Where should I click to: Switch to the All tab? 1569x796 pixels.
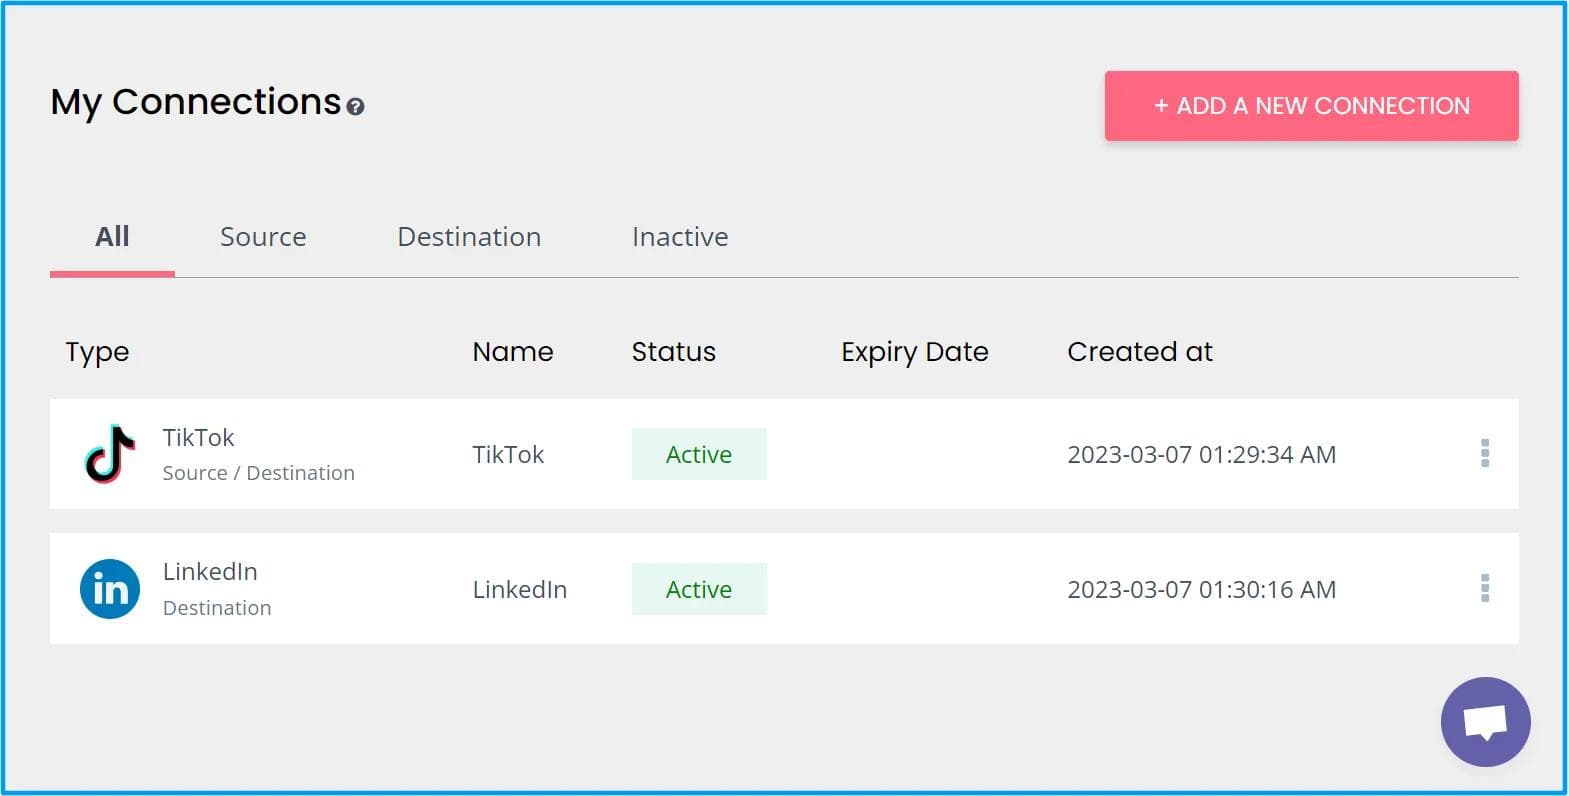(112, 237)
